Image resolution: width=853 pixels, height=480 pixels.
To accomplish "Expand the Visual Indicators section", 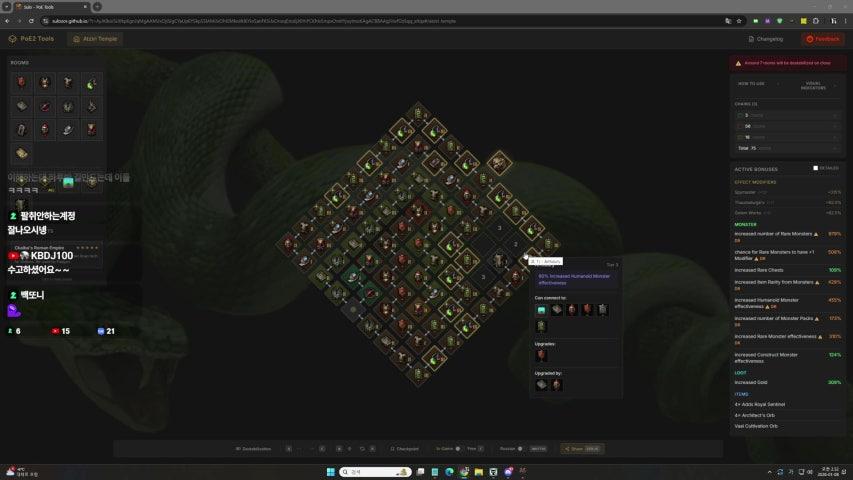I will pos(813,86).
